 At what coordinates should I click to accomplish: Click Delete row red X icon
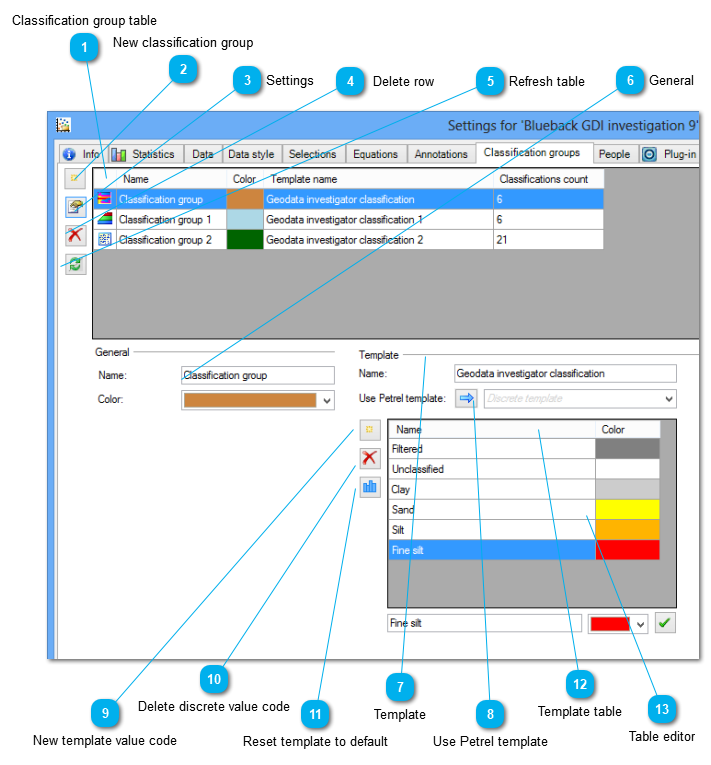click(x=75, y=235)
